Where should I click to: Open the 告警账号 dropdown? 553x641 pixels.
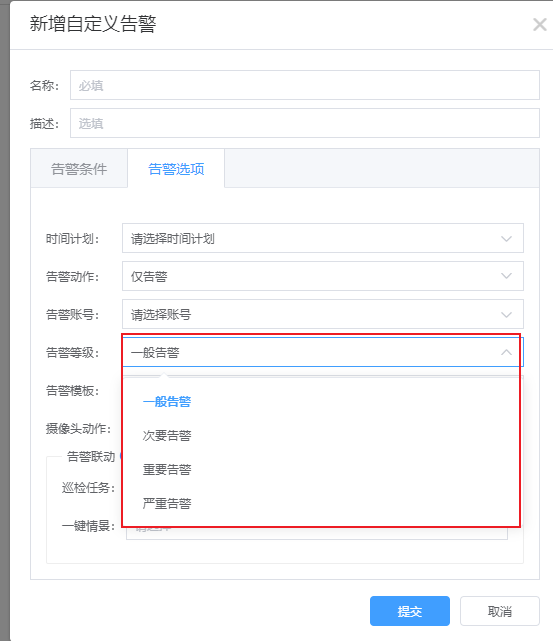(323, 314)
